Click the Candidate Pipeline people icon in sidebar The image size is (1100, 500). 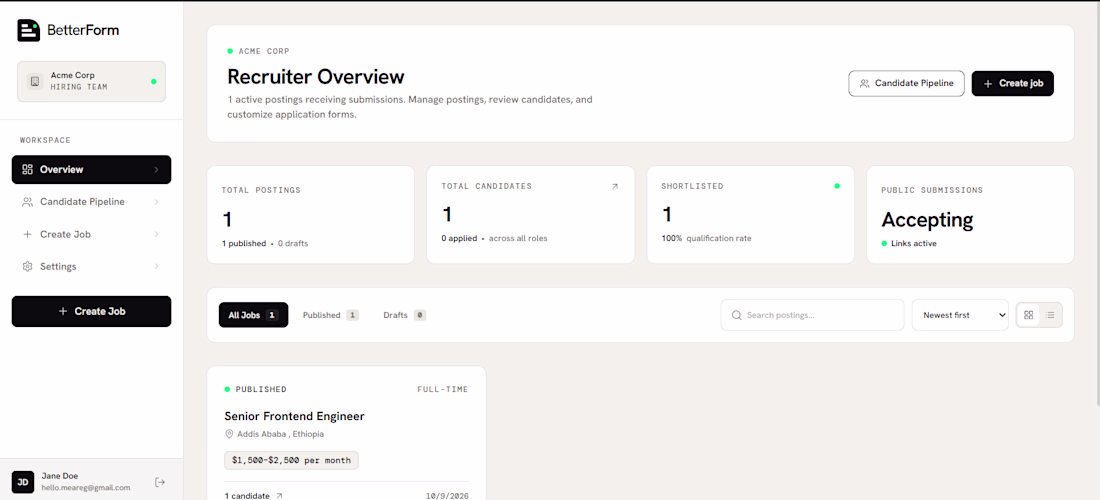click(27, 202)
